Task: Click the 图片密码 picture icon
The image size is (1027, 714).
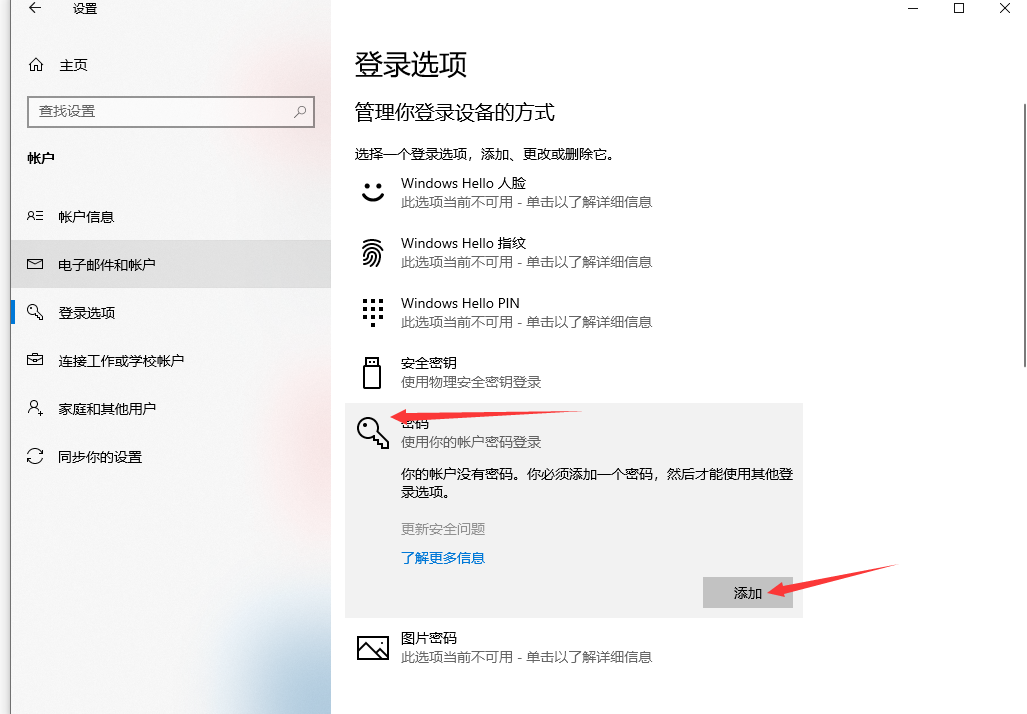Action: [372, 648]
